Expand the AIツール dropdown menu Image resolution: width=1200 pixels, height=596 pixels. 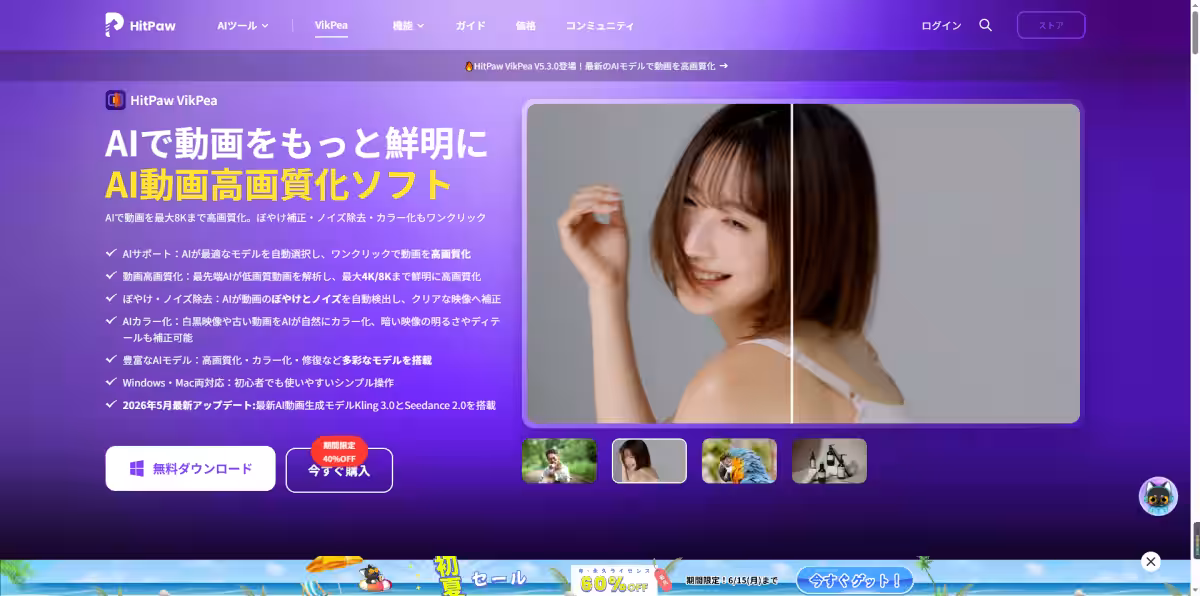[243, 25]
